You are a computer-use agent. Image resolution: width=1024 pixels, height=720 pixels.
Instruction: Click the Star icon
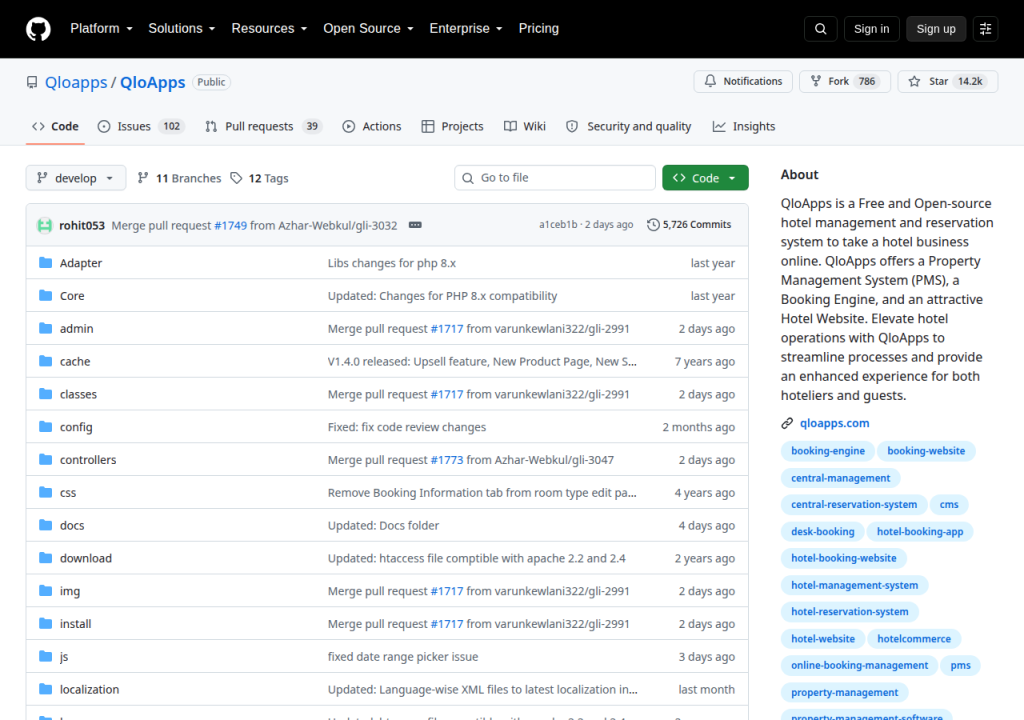click(x=914, y=81)
